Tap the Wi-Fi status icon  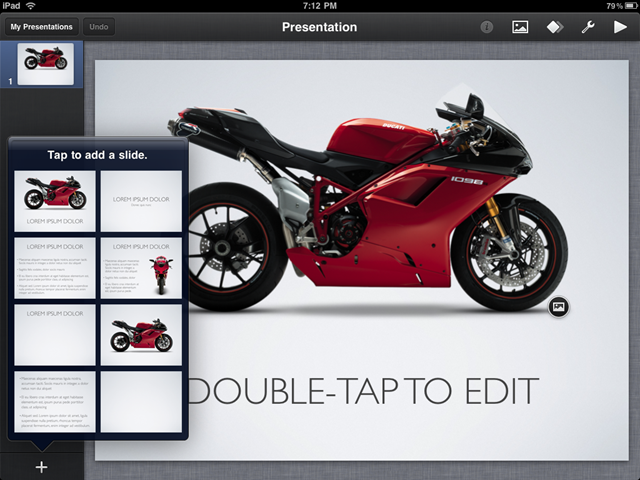31,6
